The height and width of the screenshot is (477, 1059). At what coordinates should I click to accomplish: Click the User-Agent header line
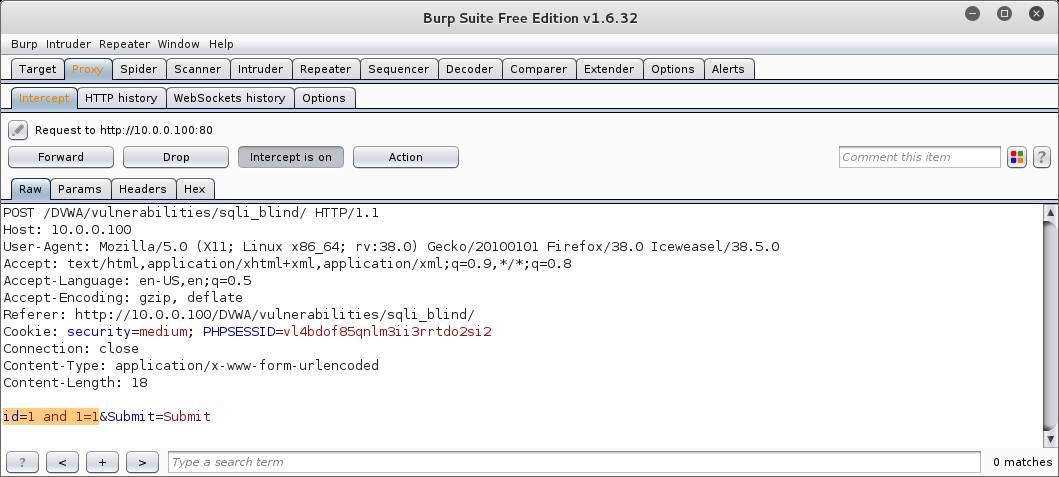(x=391, y=247)
